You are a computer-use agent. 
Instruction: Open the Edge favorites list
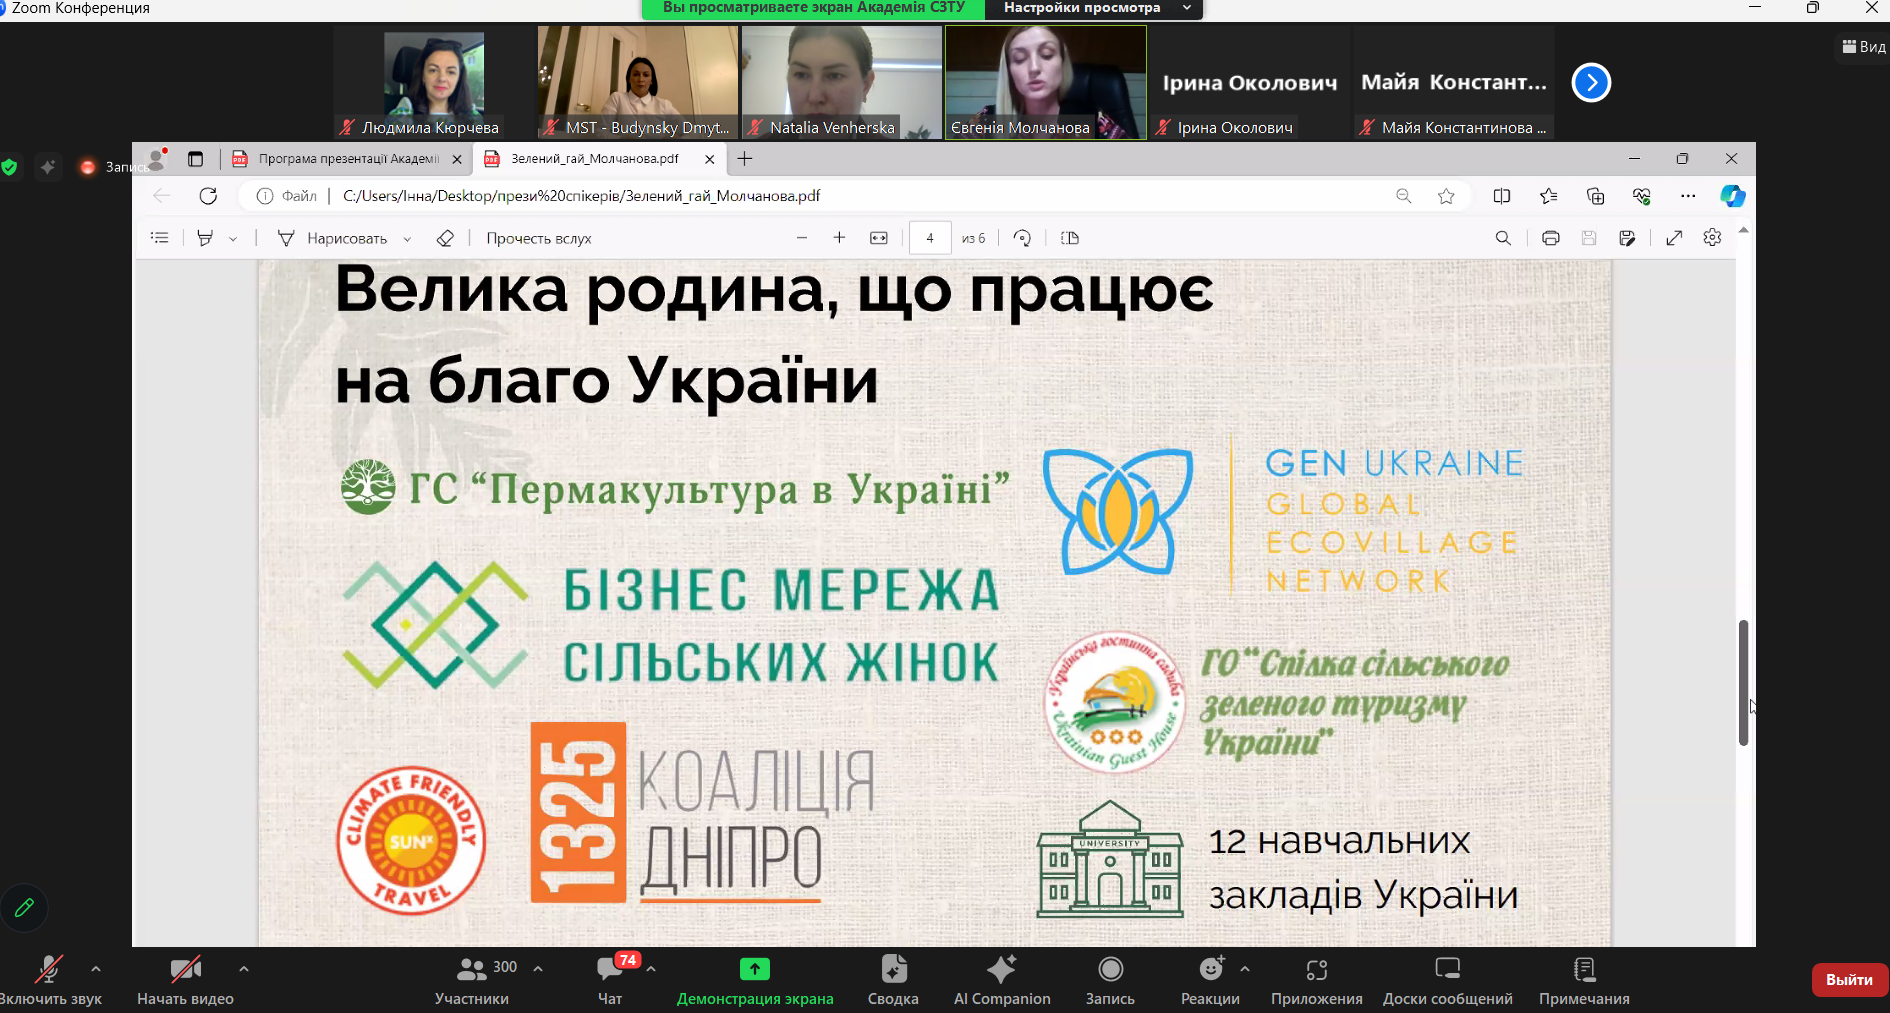pos(1549,196)
